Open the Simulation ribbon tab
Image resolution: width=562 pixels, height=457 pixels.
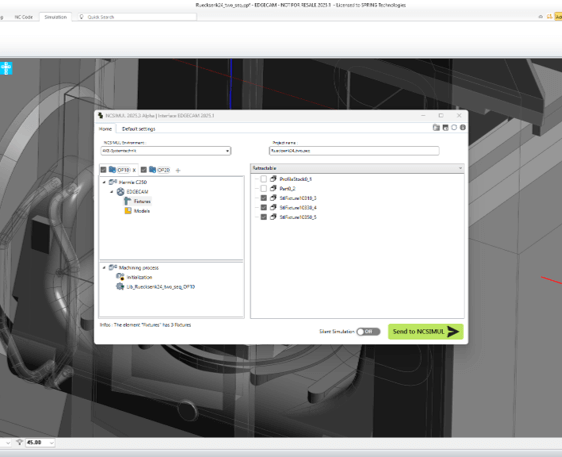(56, 17)
